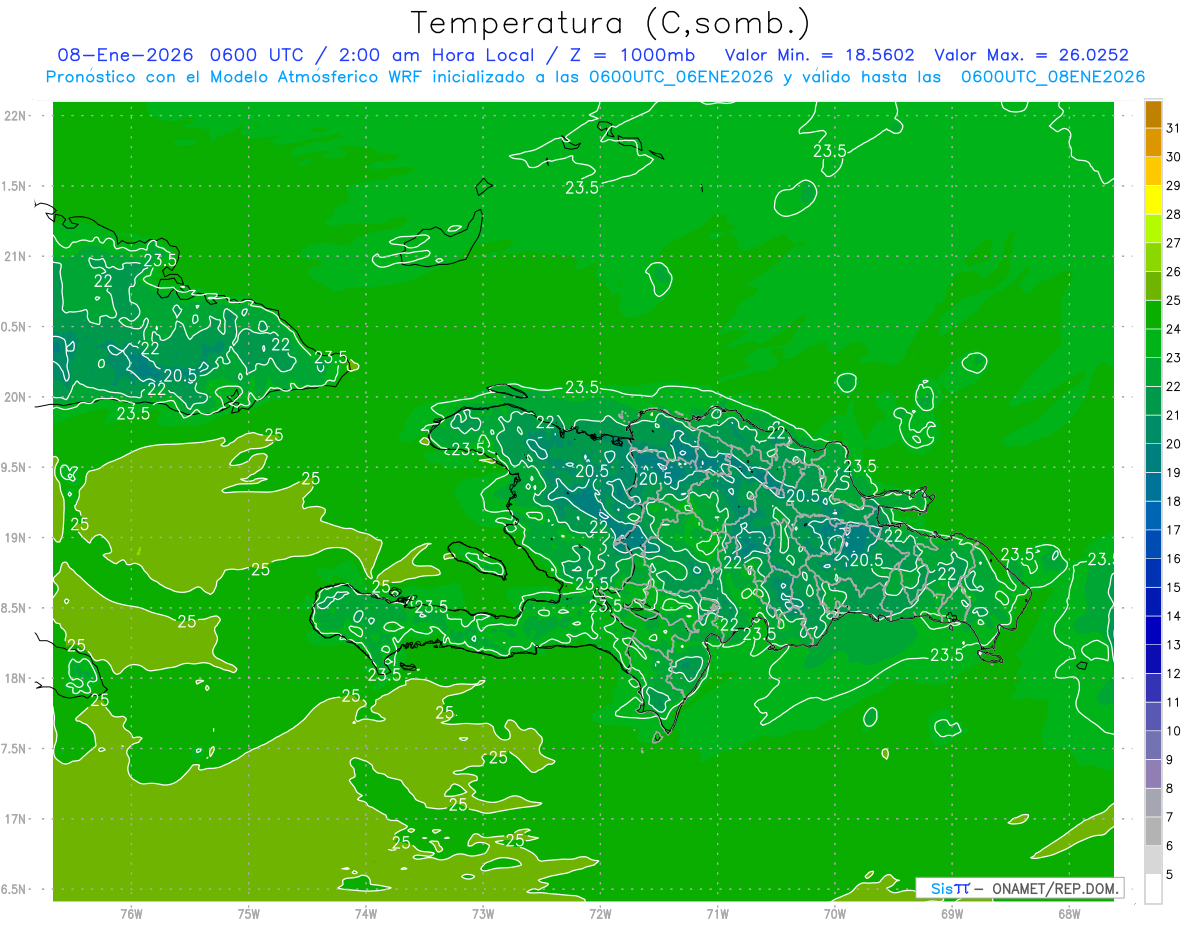This screenshot has width=1200, height=927.
Task: Click the dark blue swatch between 12 and 13
Action: click(x=1153, y=659)
